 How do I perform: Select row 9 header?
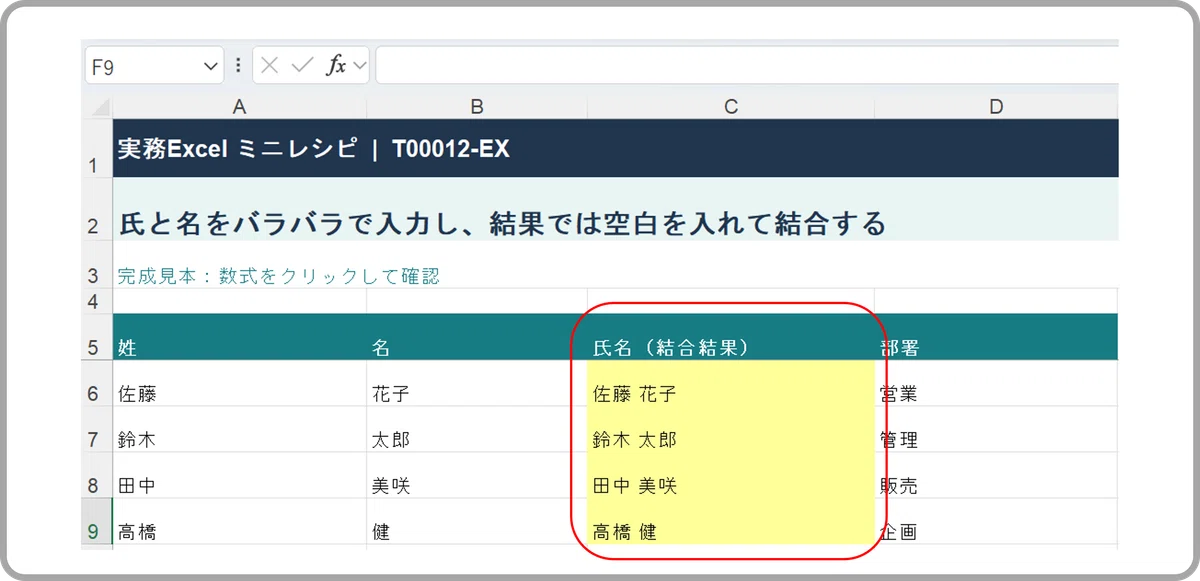click(98, 522)
